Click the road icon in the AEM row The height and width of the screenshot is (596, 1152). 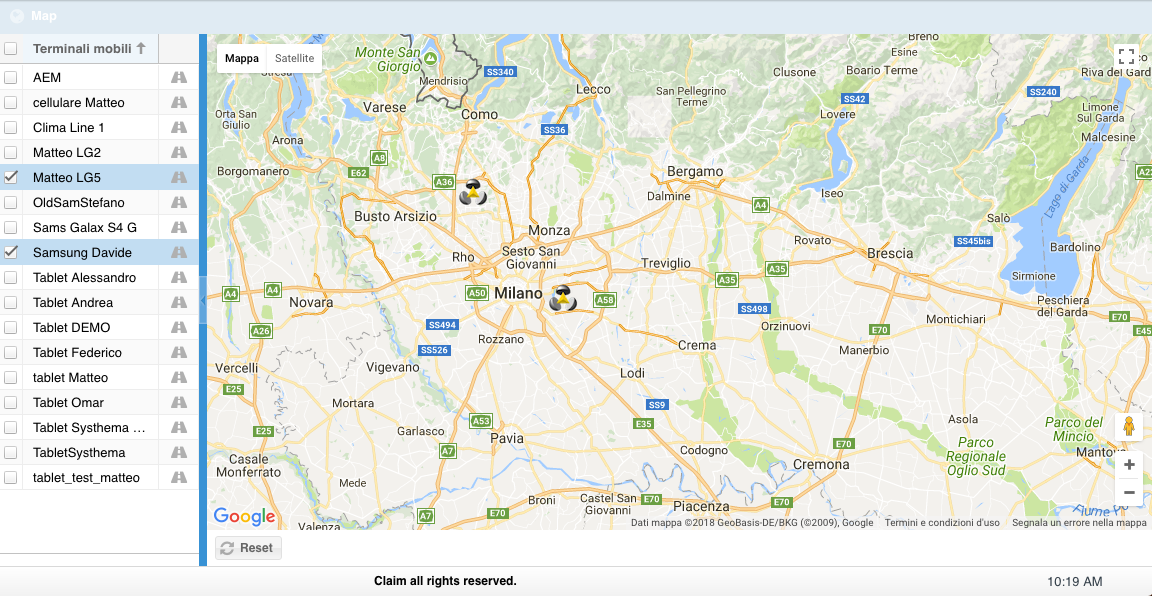[x=179, y=77]
